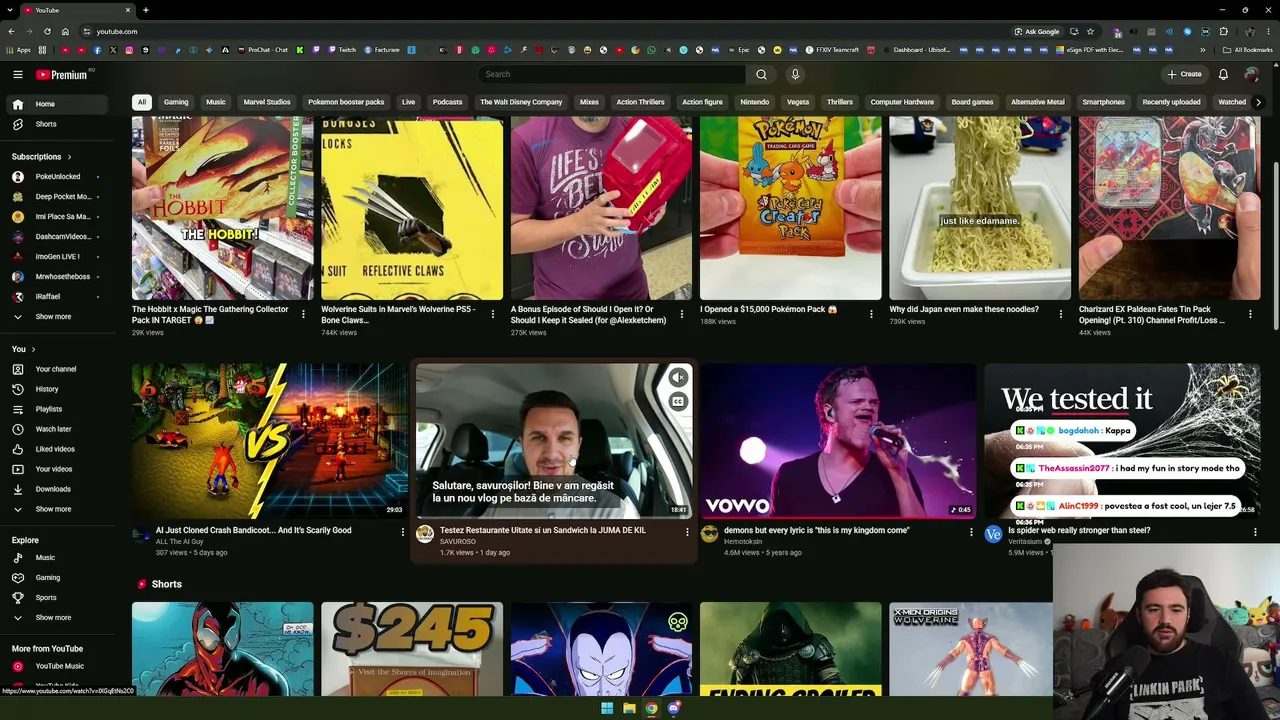1280x720 pixels.
Task: Open the All Bookmarks folder
Action: [1248, 50]
